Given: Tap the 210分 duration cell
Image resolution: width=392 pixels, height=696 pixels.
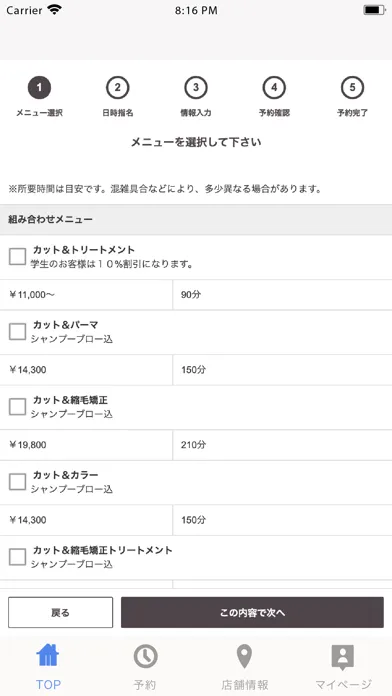Looking at the screenshot, I should 282,445.
